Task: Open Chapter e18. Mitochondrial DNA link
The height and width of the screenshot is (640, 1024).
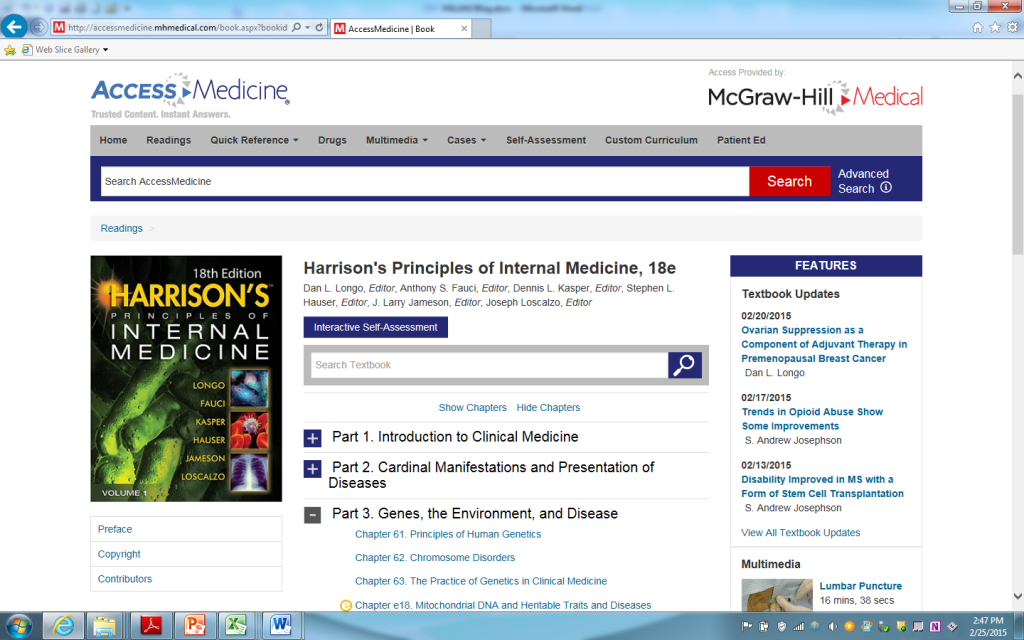Action: [x=503, y=605]
